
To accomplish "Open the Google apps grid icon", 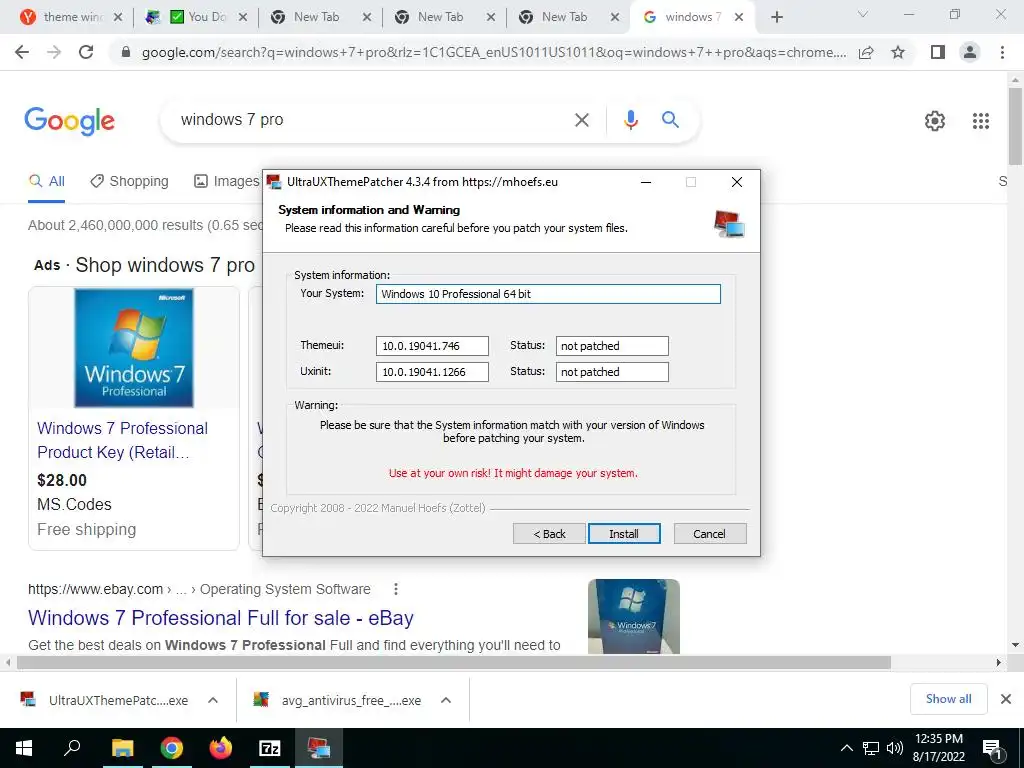I will click(x=981, y=121).
